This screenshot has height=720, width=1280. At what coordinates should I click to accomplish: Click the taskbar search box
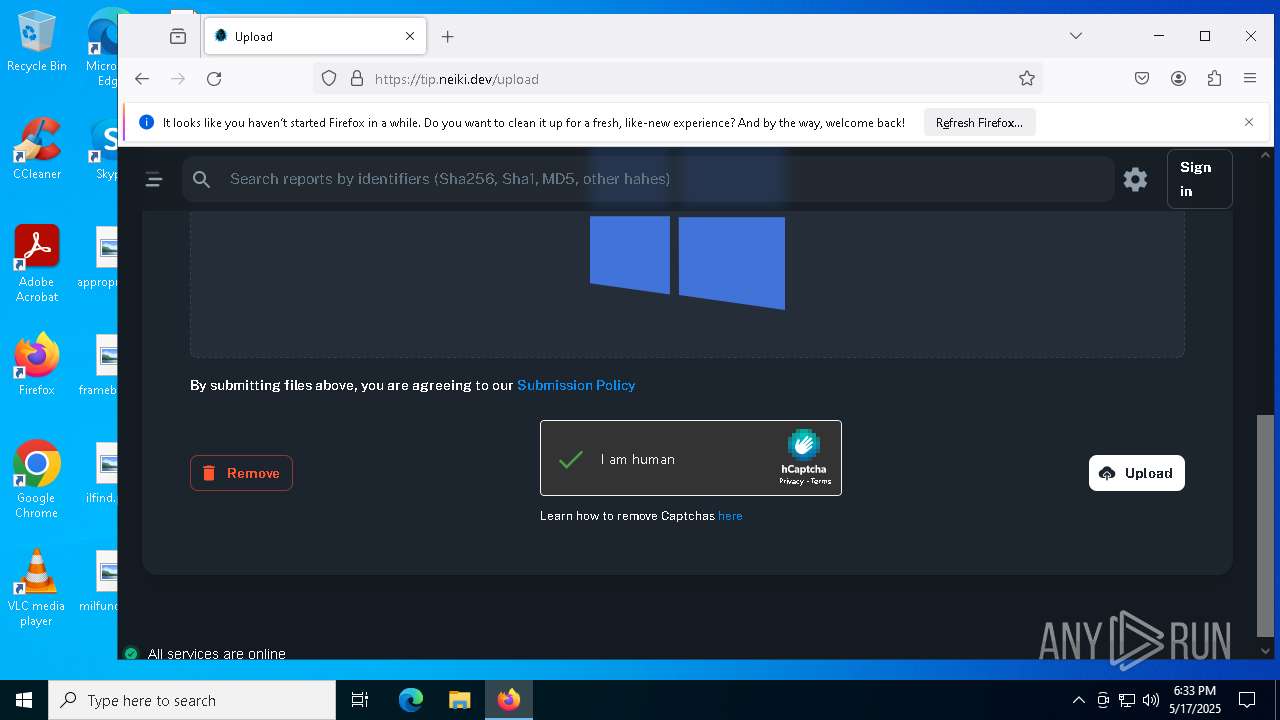[x=192, y=700]
